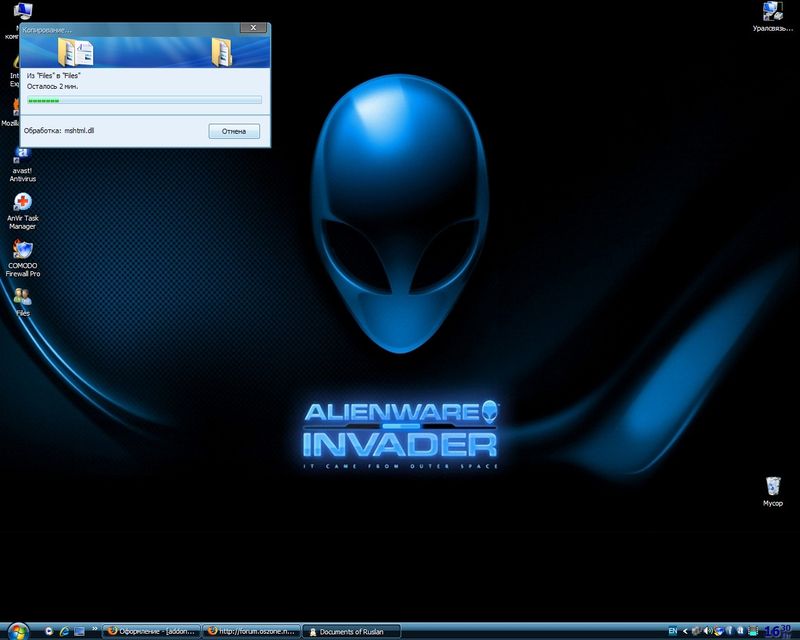Screen dimensions: 800x640
Task: Click the 'Осталось 2 мин.' text
Action: (x=53, y=87)
